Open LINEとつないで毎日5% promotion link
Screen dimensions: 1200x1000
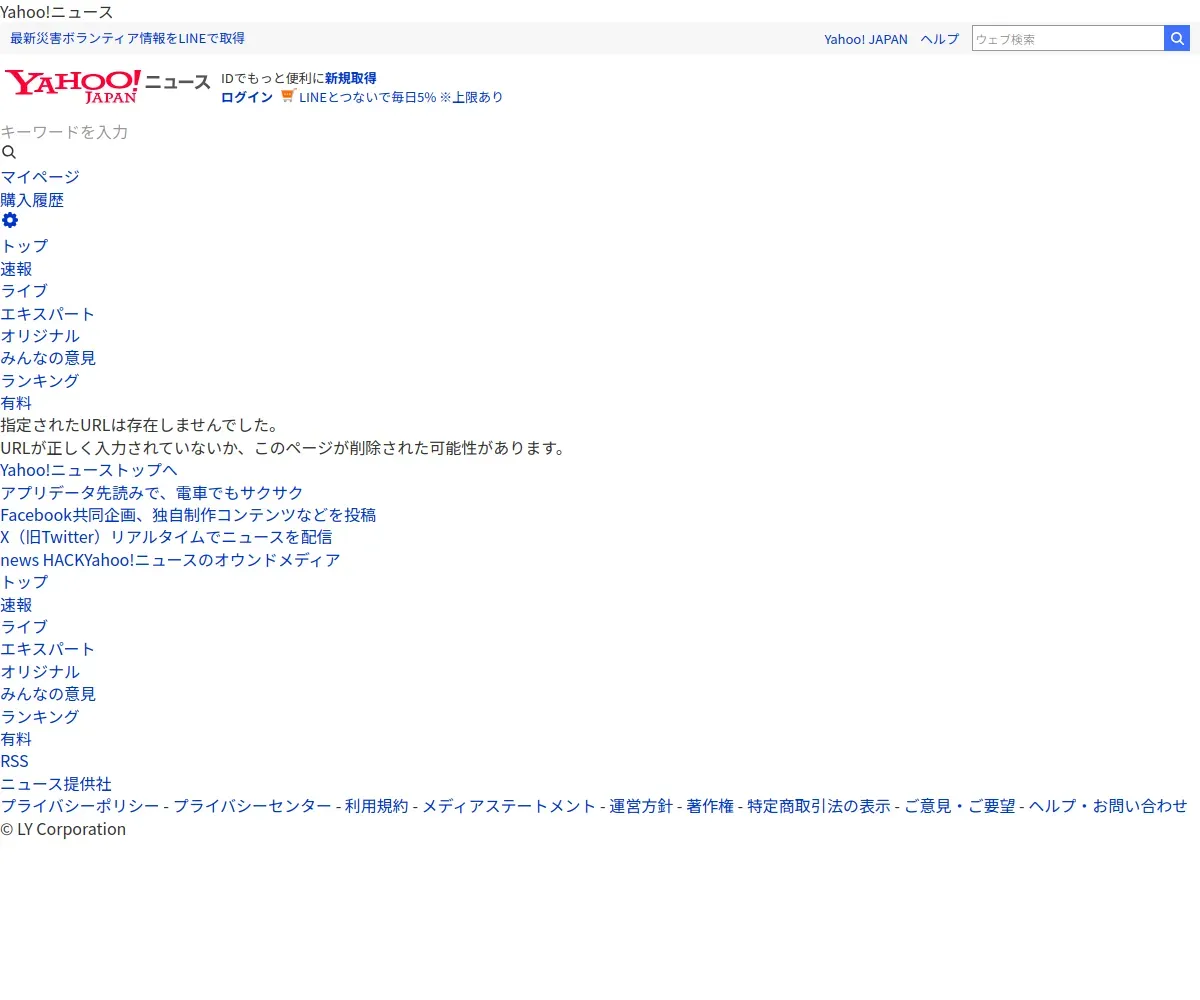click(401, 97)
